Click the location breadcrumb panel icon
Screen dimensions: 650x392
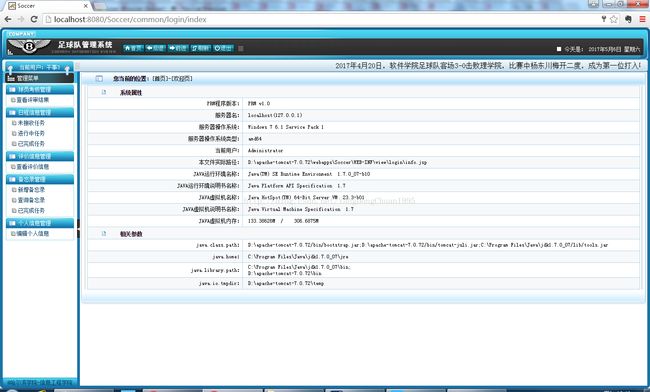point(99,78)
